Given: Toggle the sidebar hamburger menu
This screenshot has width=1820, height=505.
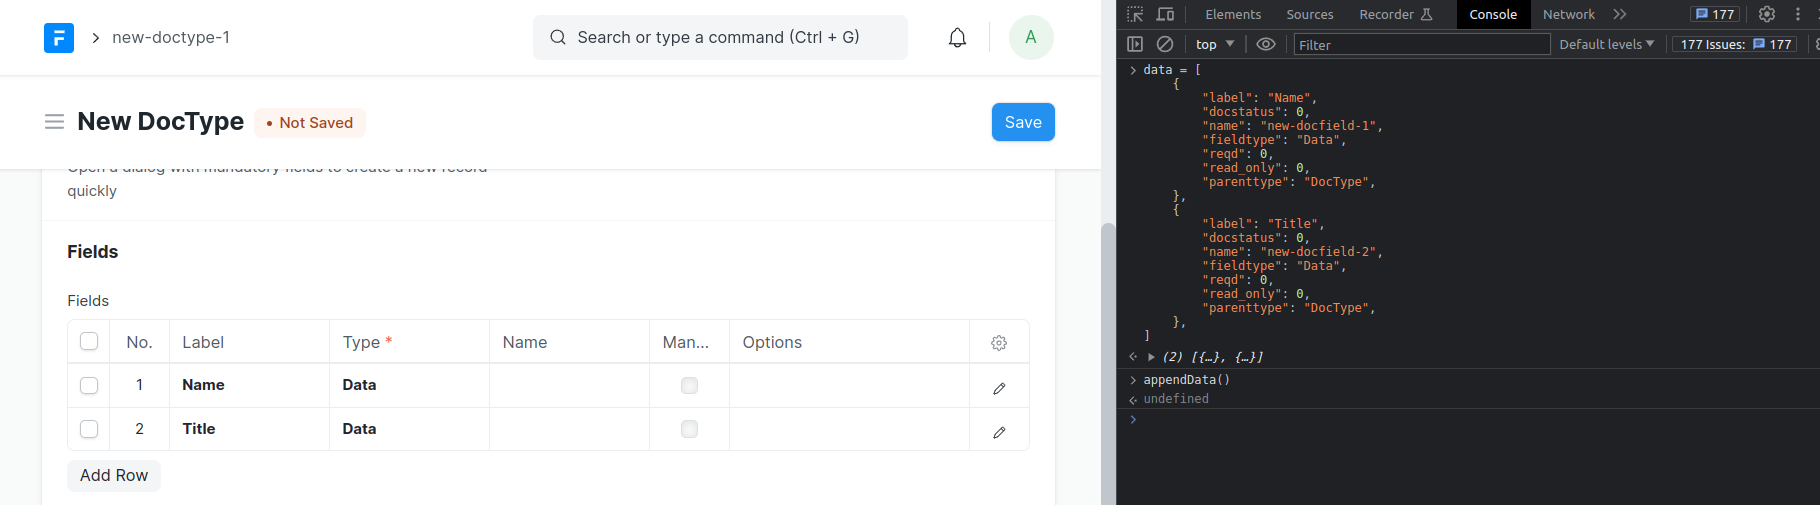Looking at the screenshot, I should (x=54, y=122).
